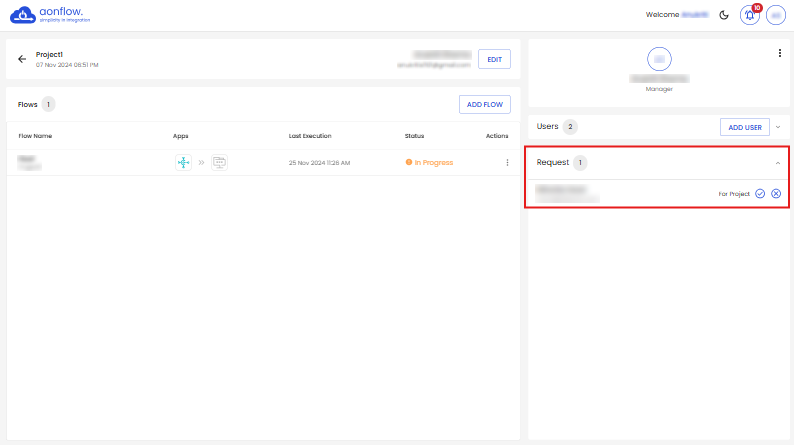Reject the project request with X icon
The image size is (794, 445).
pyautogui.click(x=776, y=193)
